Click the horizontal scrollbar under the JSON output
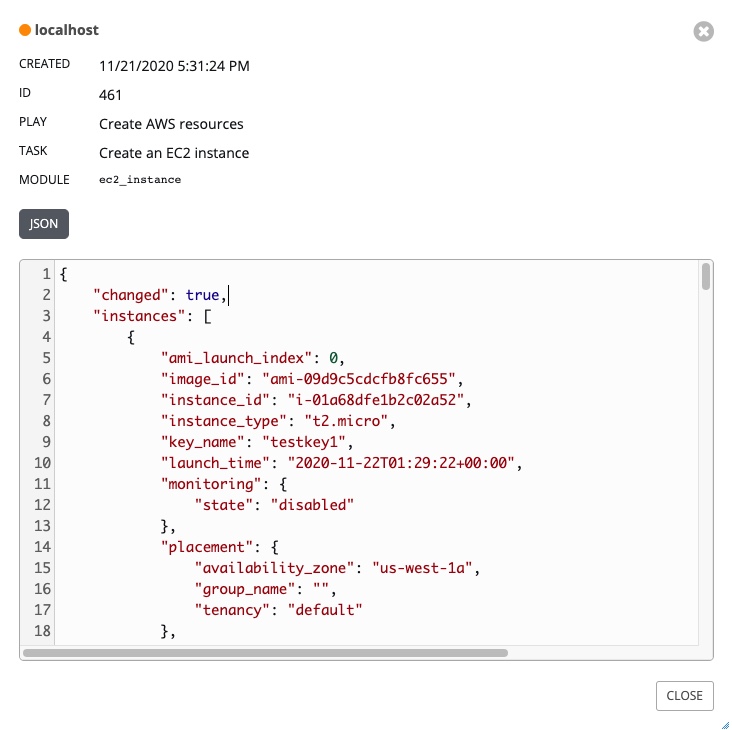Viewport: 732px width, 730px height. coord(265,652)
